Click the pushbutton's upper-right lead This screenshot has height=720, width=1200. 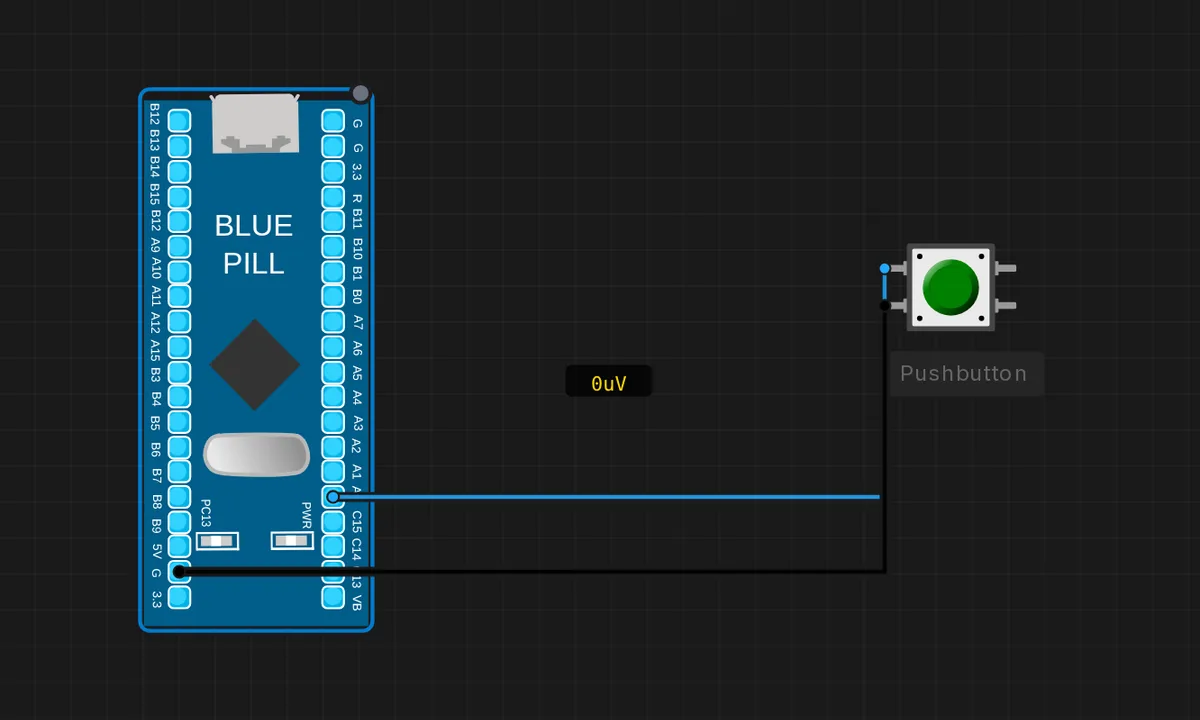pos(1006,268)
